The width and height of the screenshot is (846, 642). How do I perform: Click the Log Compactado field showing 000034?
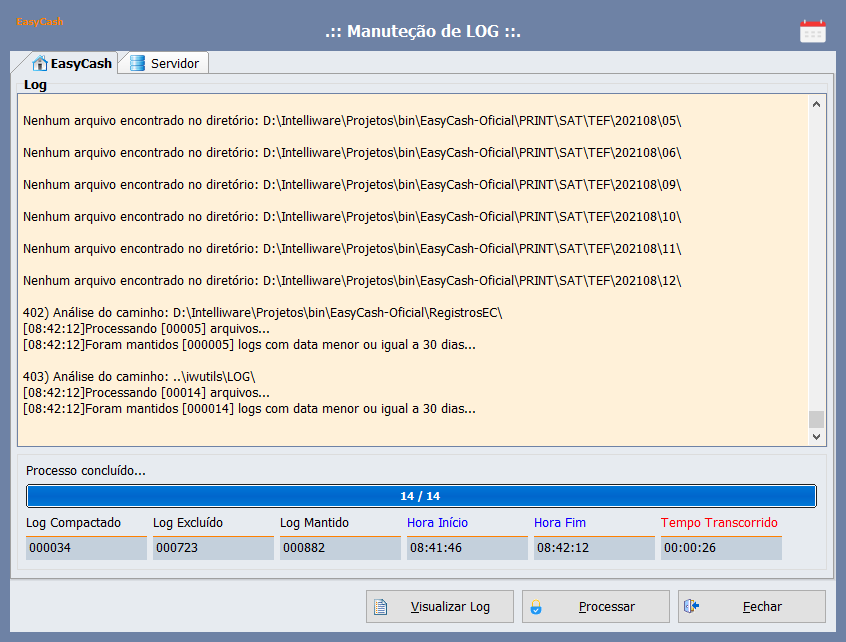click(x=86, y=548)
